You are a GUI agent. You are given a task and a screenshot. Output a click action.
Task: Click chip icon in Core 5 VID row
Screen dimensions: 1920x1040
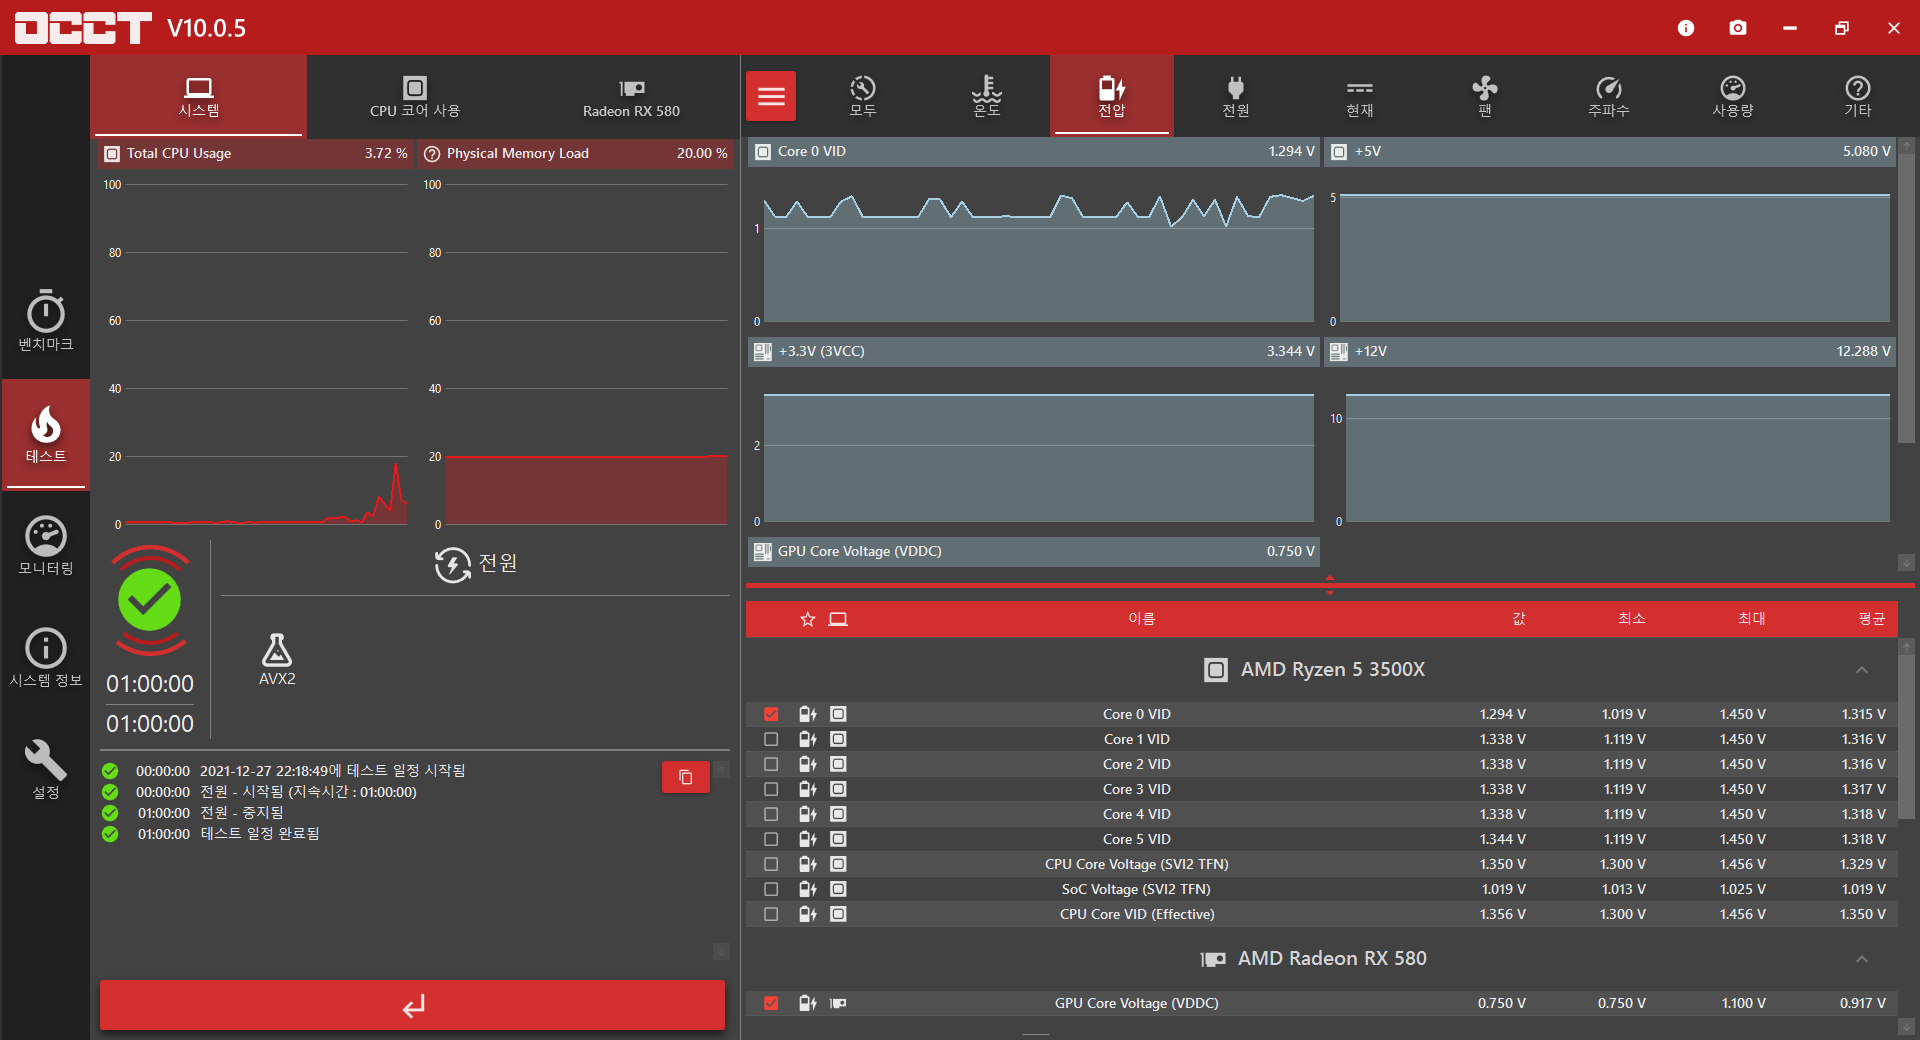[x=838, y=839]
